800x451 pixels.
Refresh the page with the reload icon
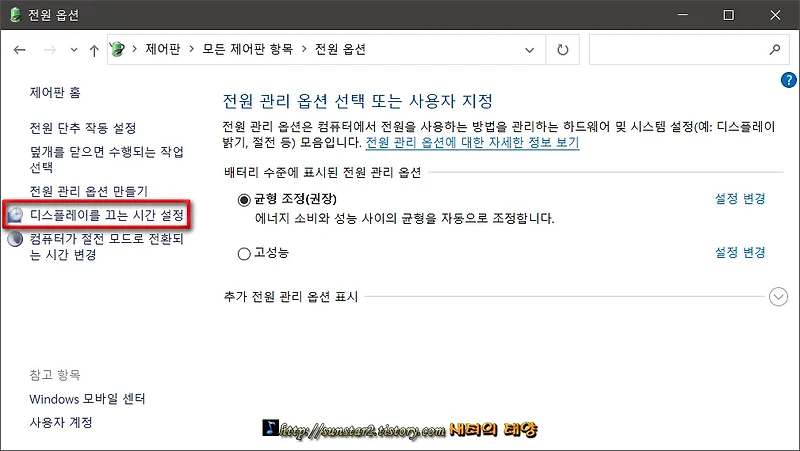pyautogui.click(x=562, y=49)
